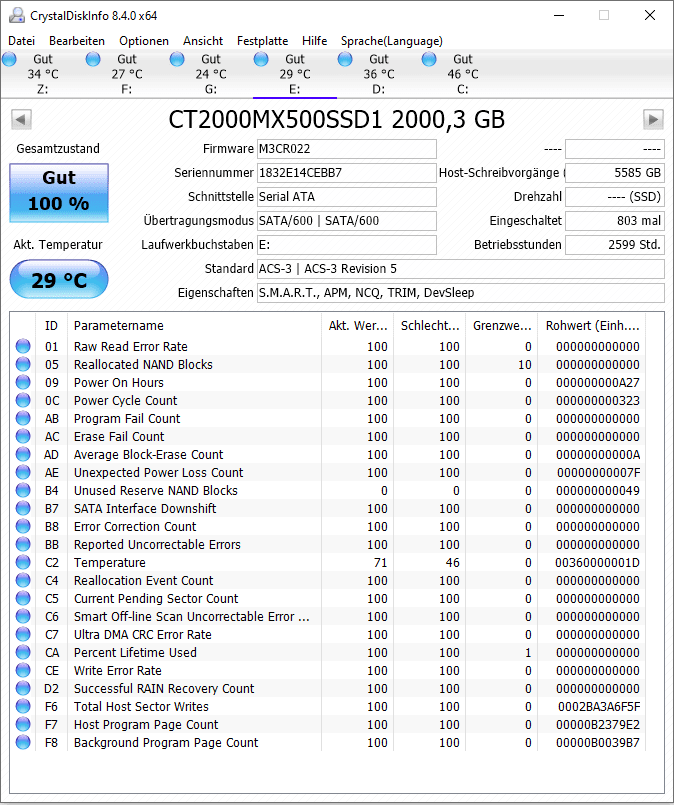Open the Datei menu

click(22, 41)
